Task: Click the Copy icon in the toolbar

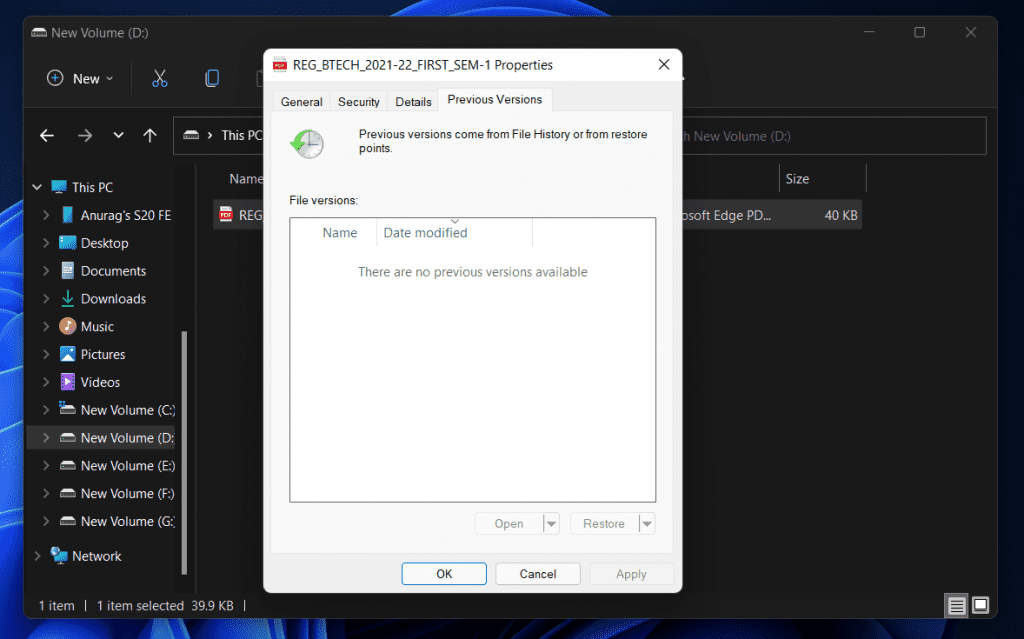Action: click(211, 78)
